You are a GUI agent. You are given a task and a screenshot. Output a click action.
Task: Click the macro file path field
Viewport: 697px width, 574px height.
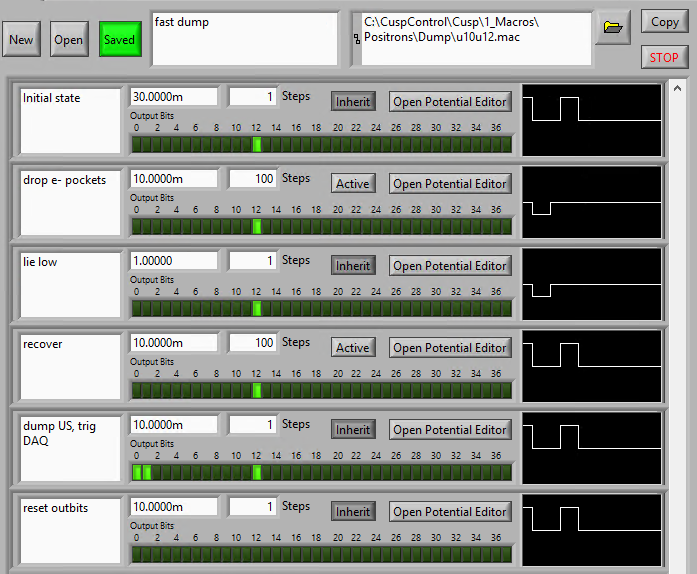coord(476,39)
